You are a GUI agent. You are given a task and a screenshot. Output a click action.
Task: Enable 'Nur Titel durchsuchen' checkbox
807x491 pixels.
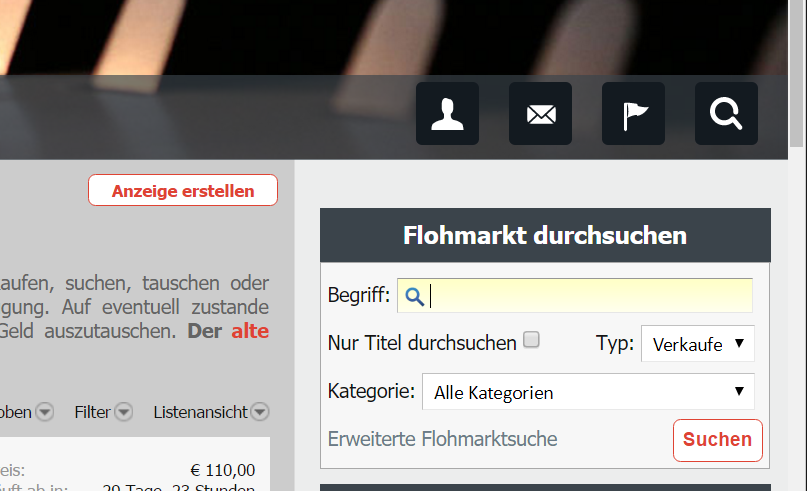tap(532, 340)
